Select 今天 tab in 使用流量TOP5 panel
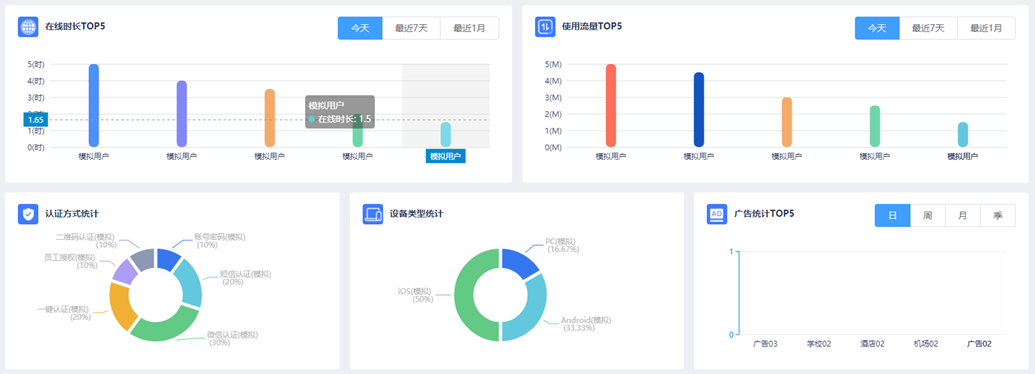 coord(877,28)
